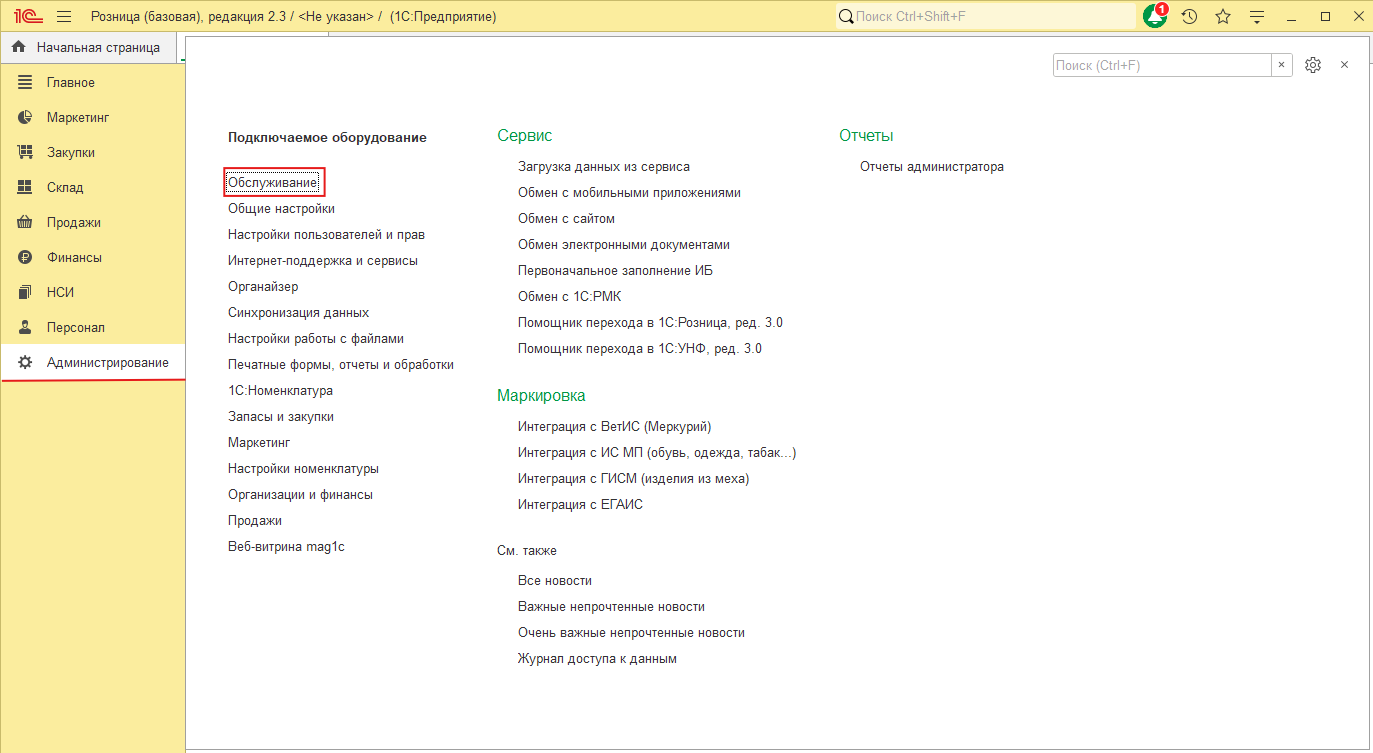Click the home icon of Начальная страница
This screenshot has height=753, width=1373.
(19, 47)
